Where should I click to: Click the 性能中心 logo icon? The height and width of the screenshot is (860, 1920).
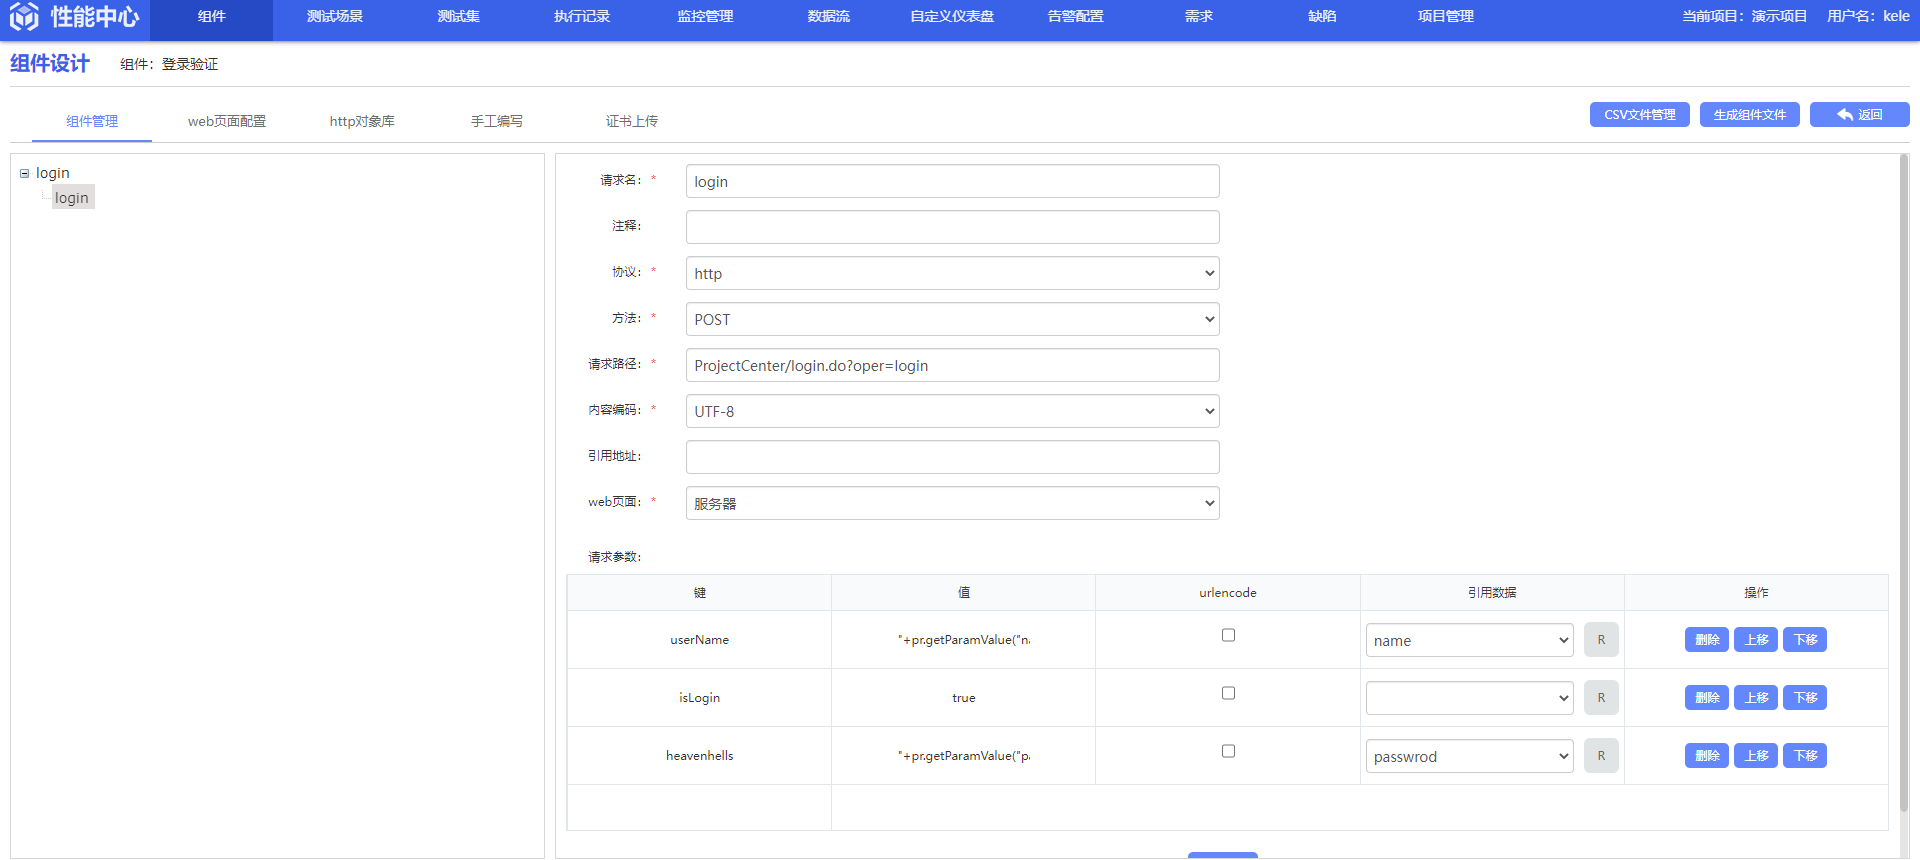[24, 17]
